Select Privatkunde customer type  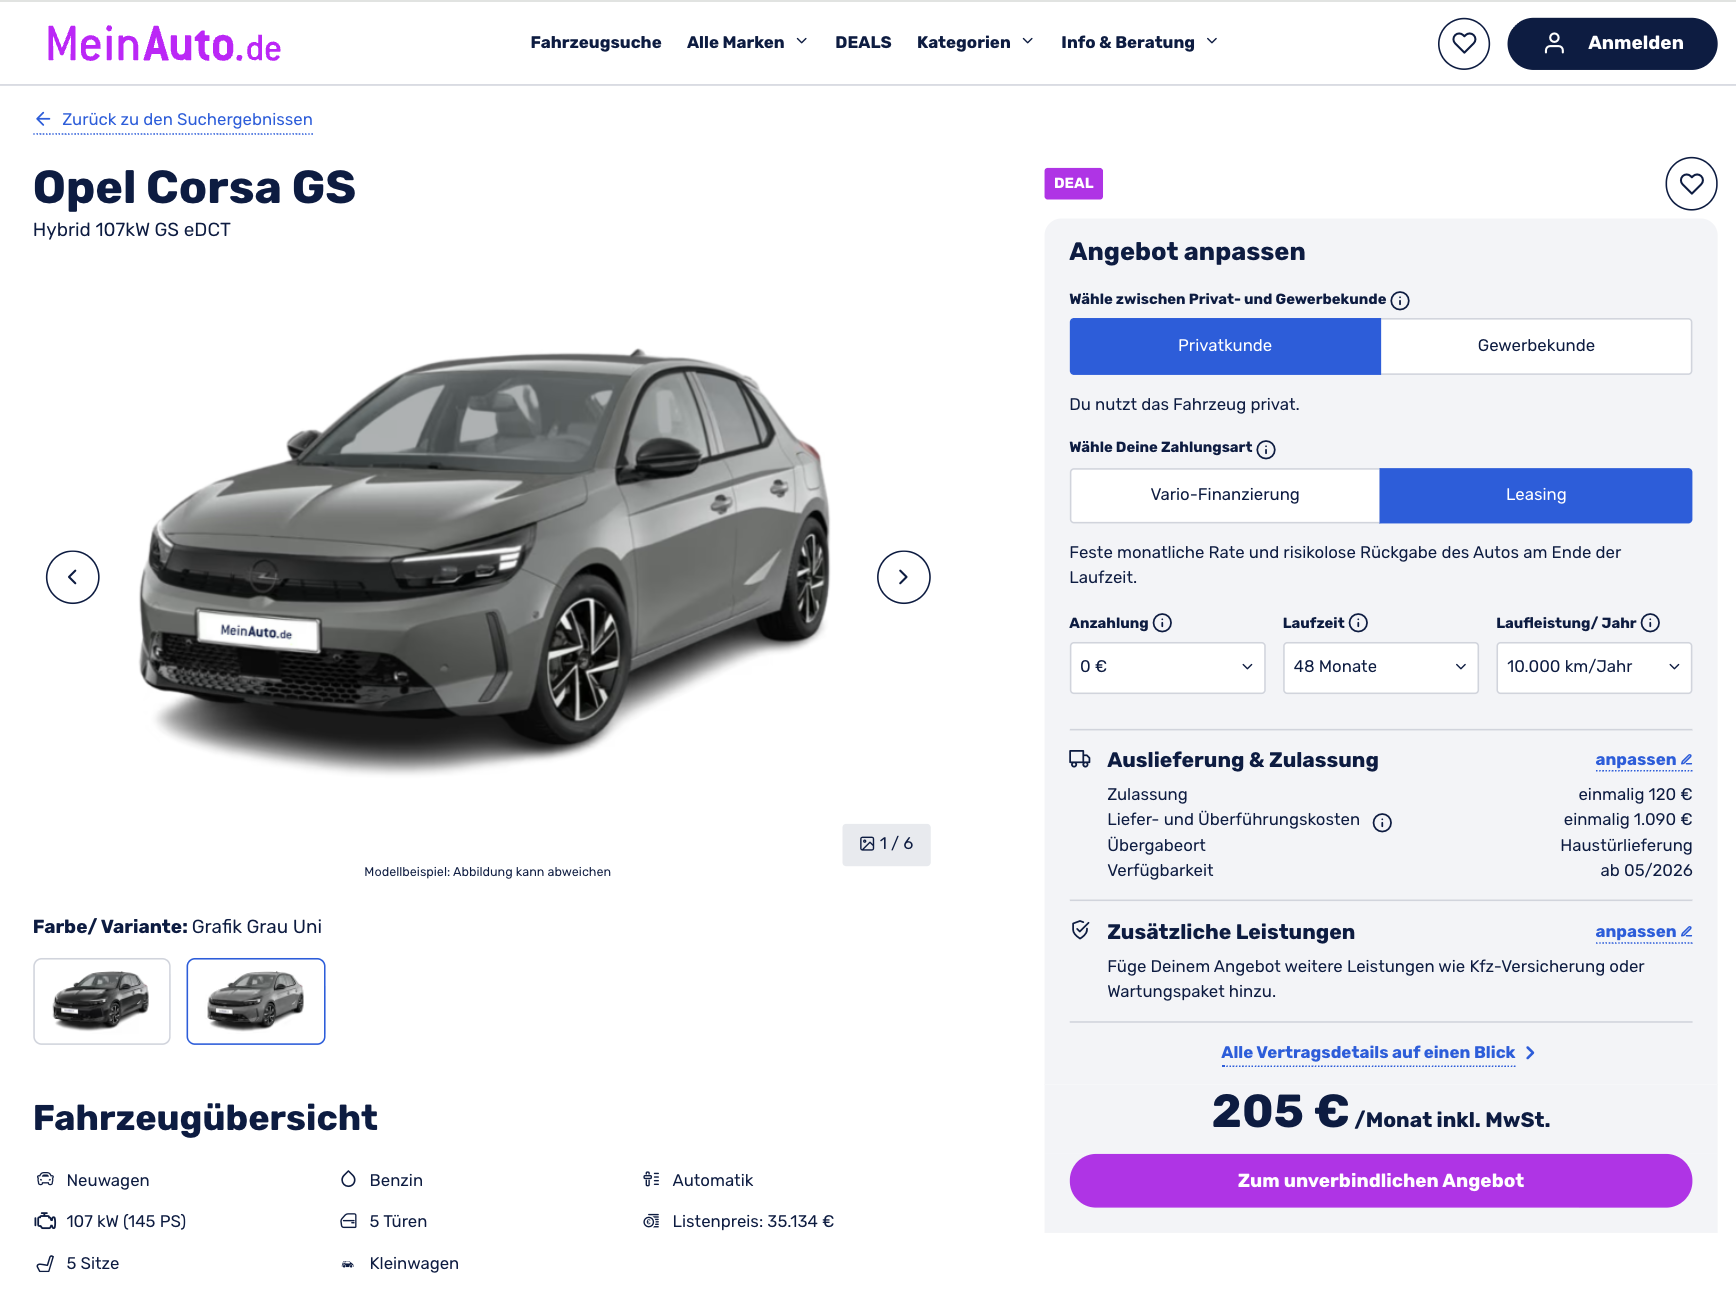[x=1225, y=346]
